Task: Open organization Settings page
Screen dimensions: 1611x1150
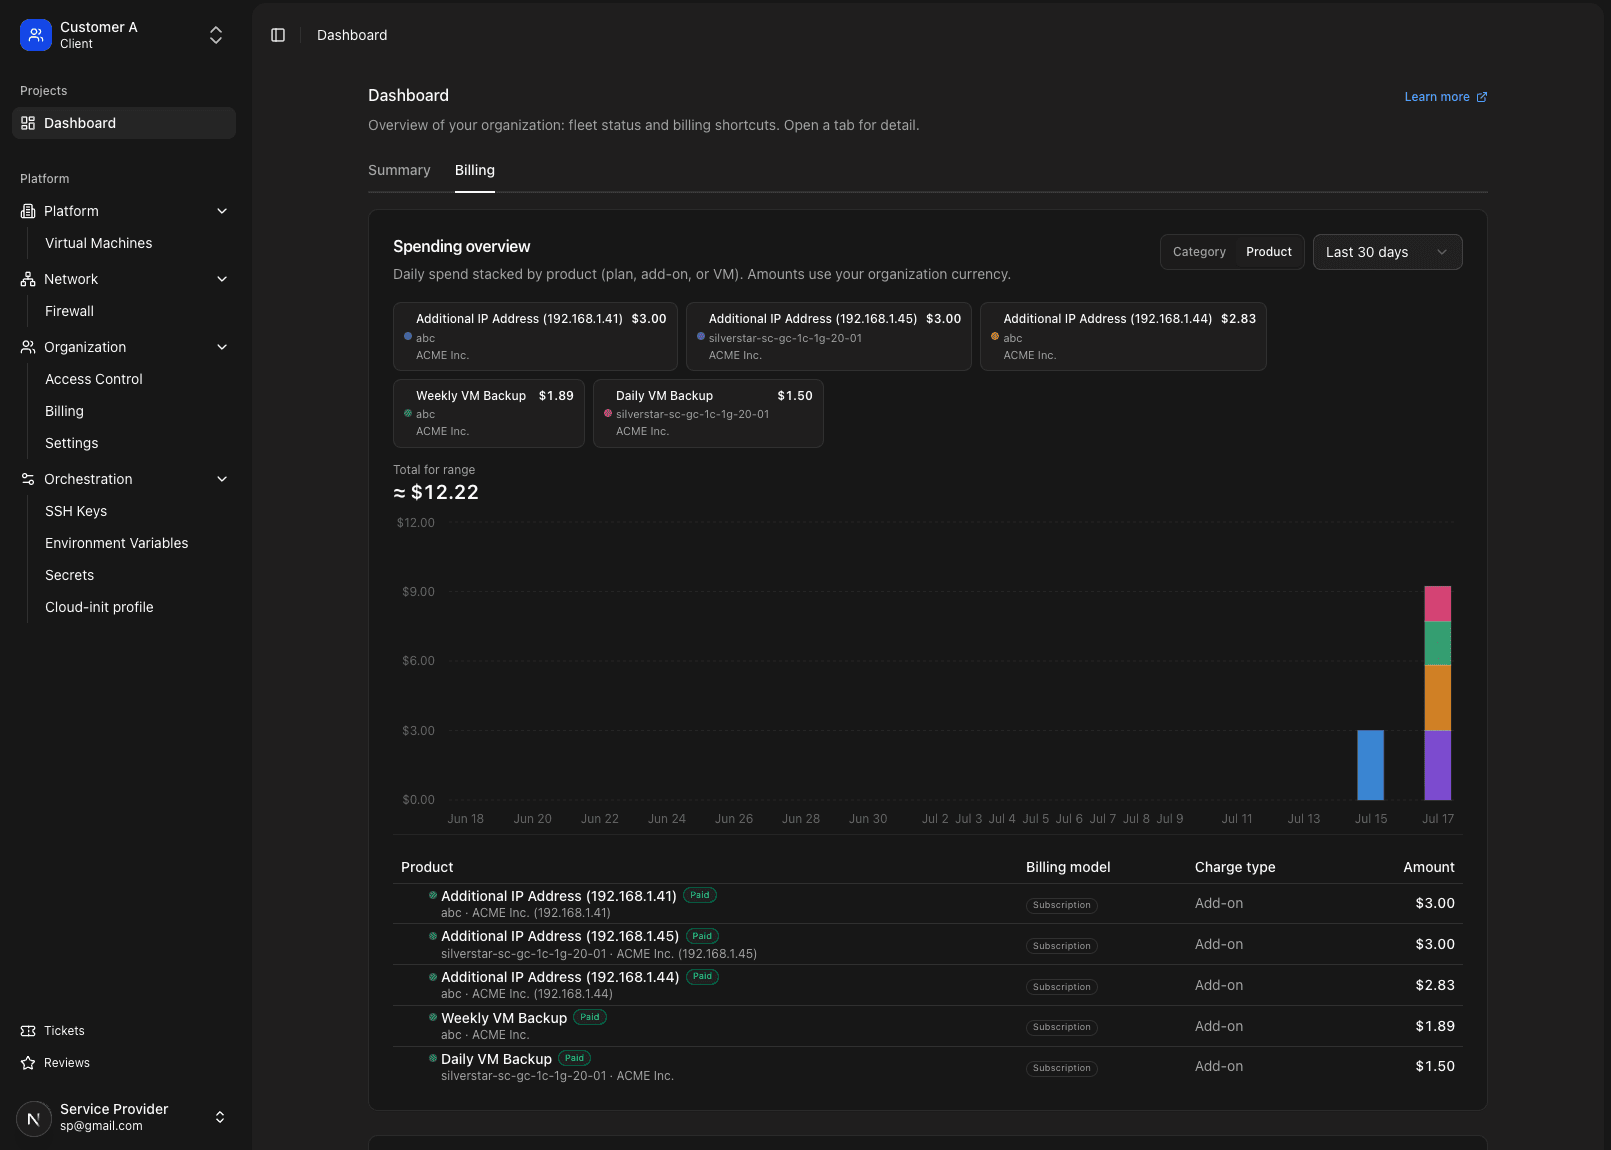Action: pyautogui.click(x=72, y=443)
